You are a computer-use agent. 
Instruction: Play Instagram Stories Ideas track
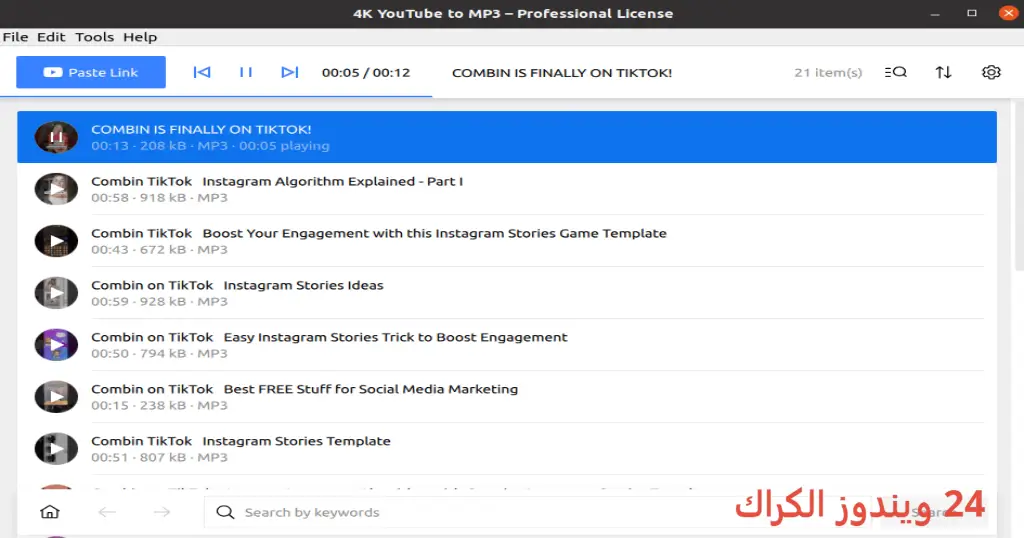pyautogui.click(x=56, y=293)
